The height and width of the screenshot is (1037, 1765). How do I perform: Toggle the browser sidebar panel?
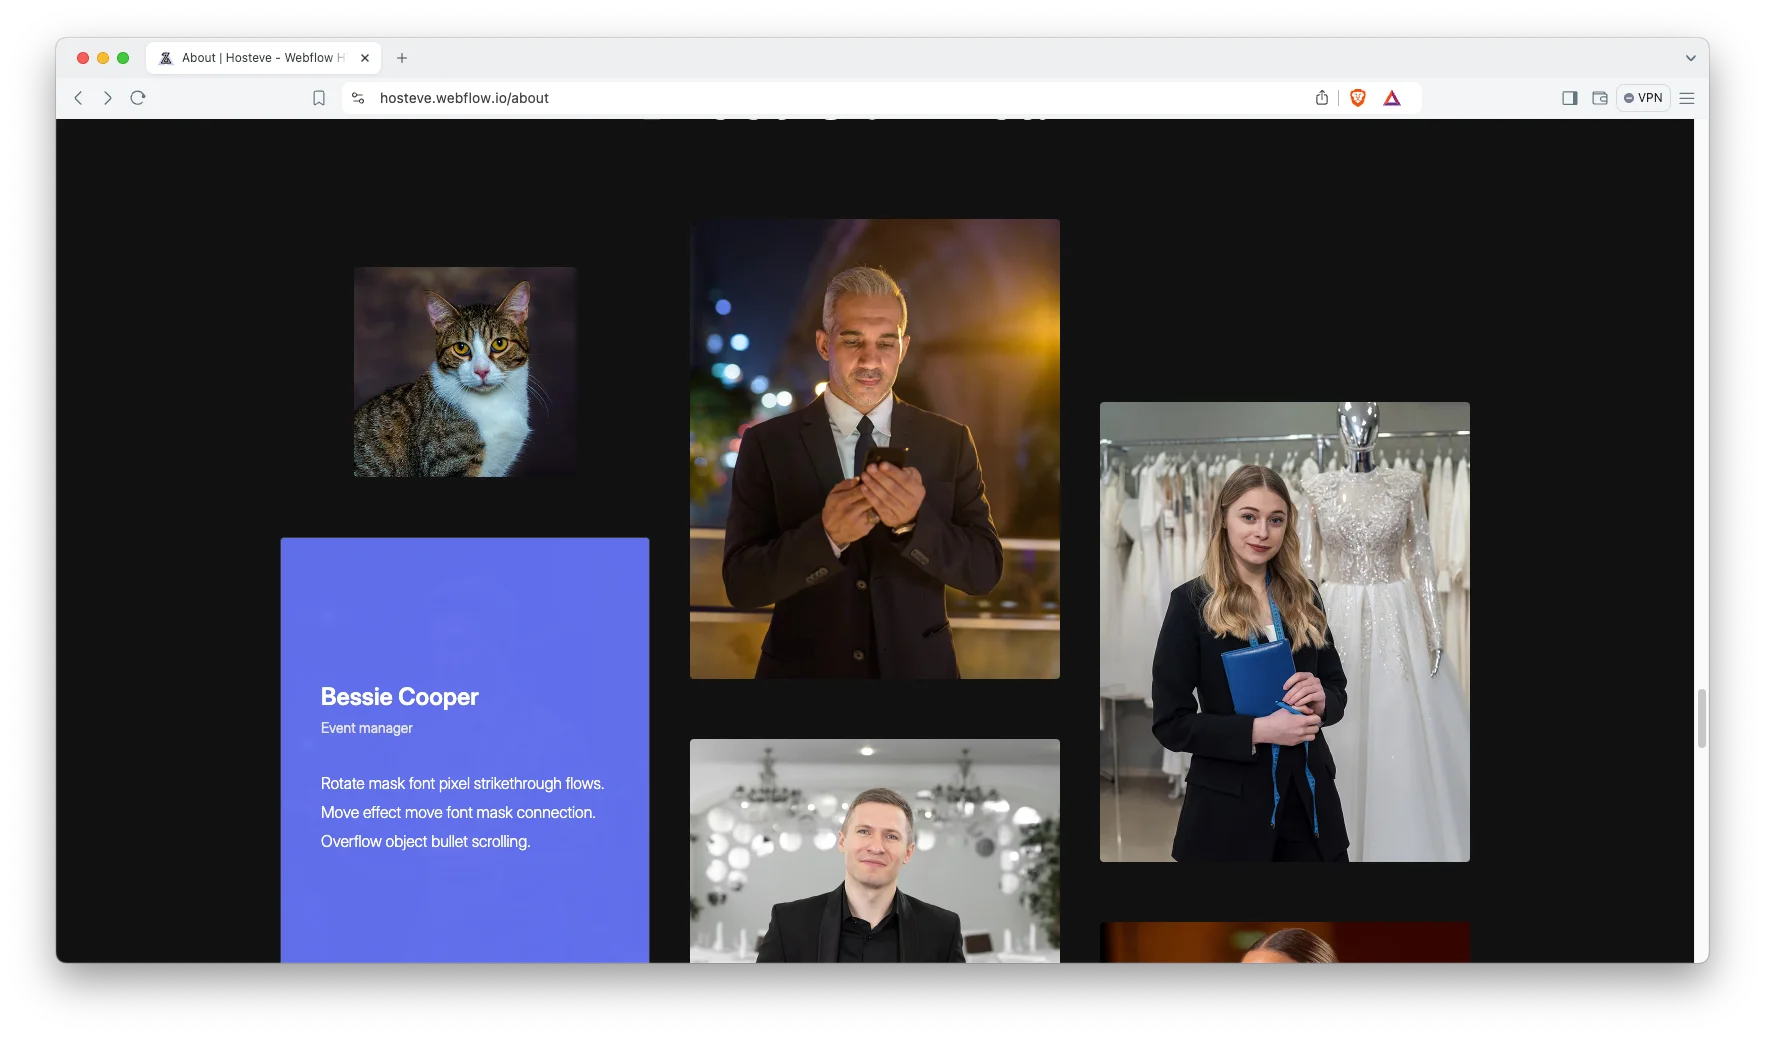[1569, 98]
